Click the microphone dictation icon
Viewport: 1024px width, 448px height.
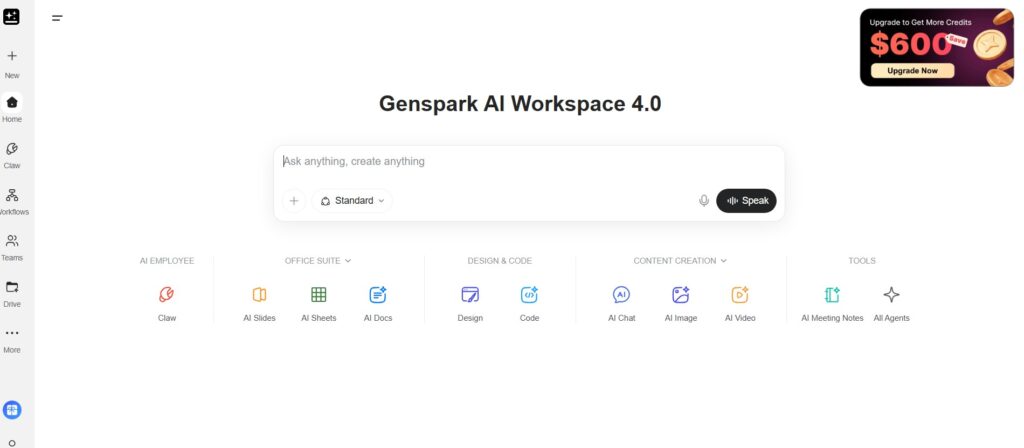click(704, 200)
